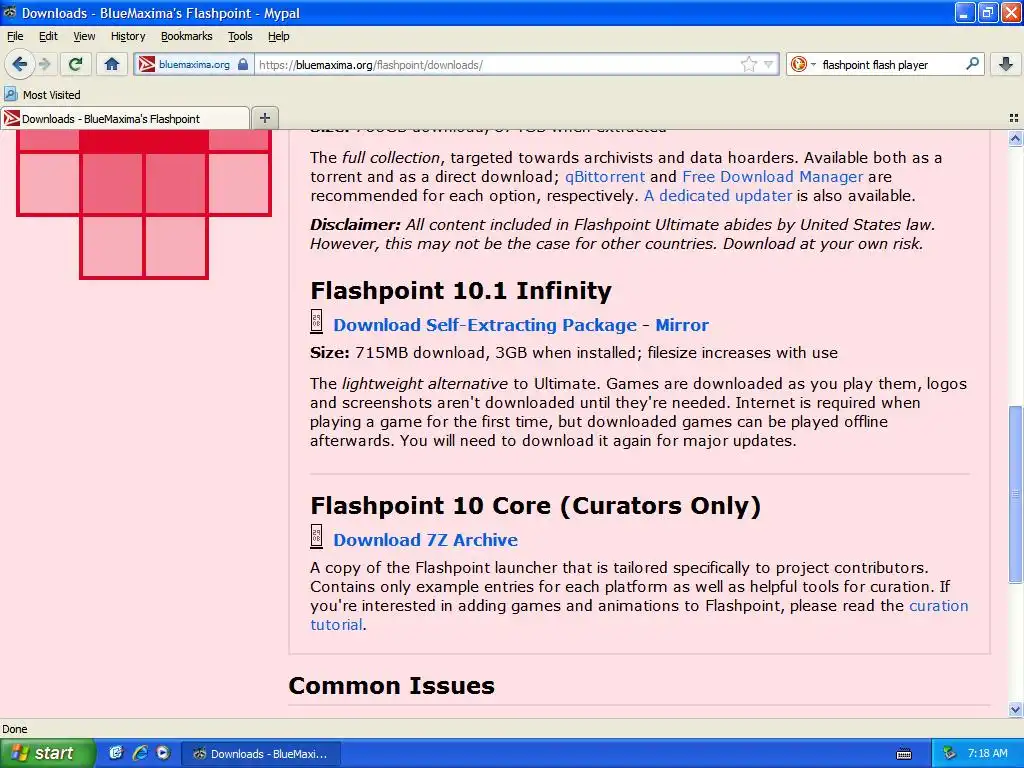Viewport: 1024px width, 768px height.
Task: Click the Common Issues heading
Action: (391, 685)
